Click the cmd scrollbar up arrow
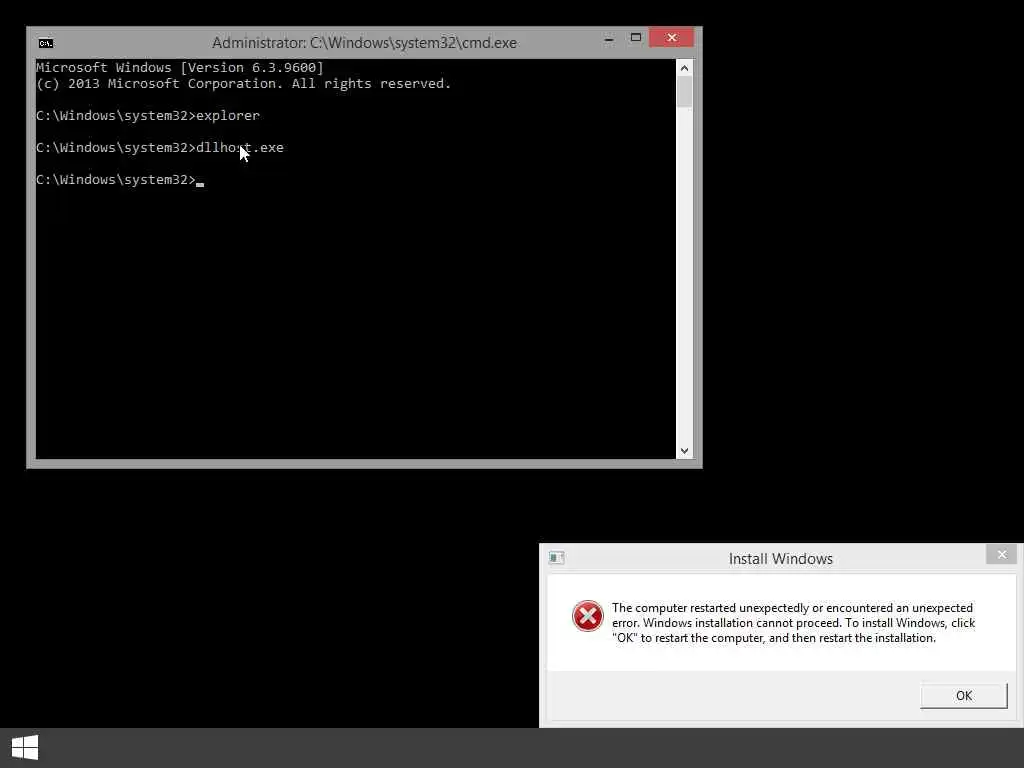This screenshot has width=1024, height=768. tap(684, 68)
